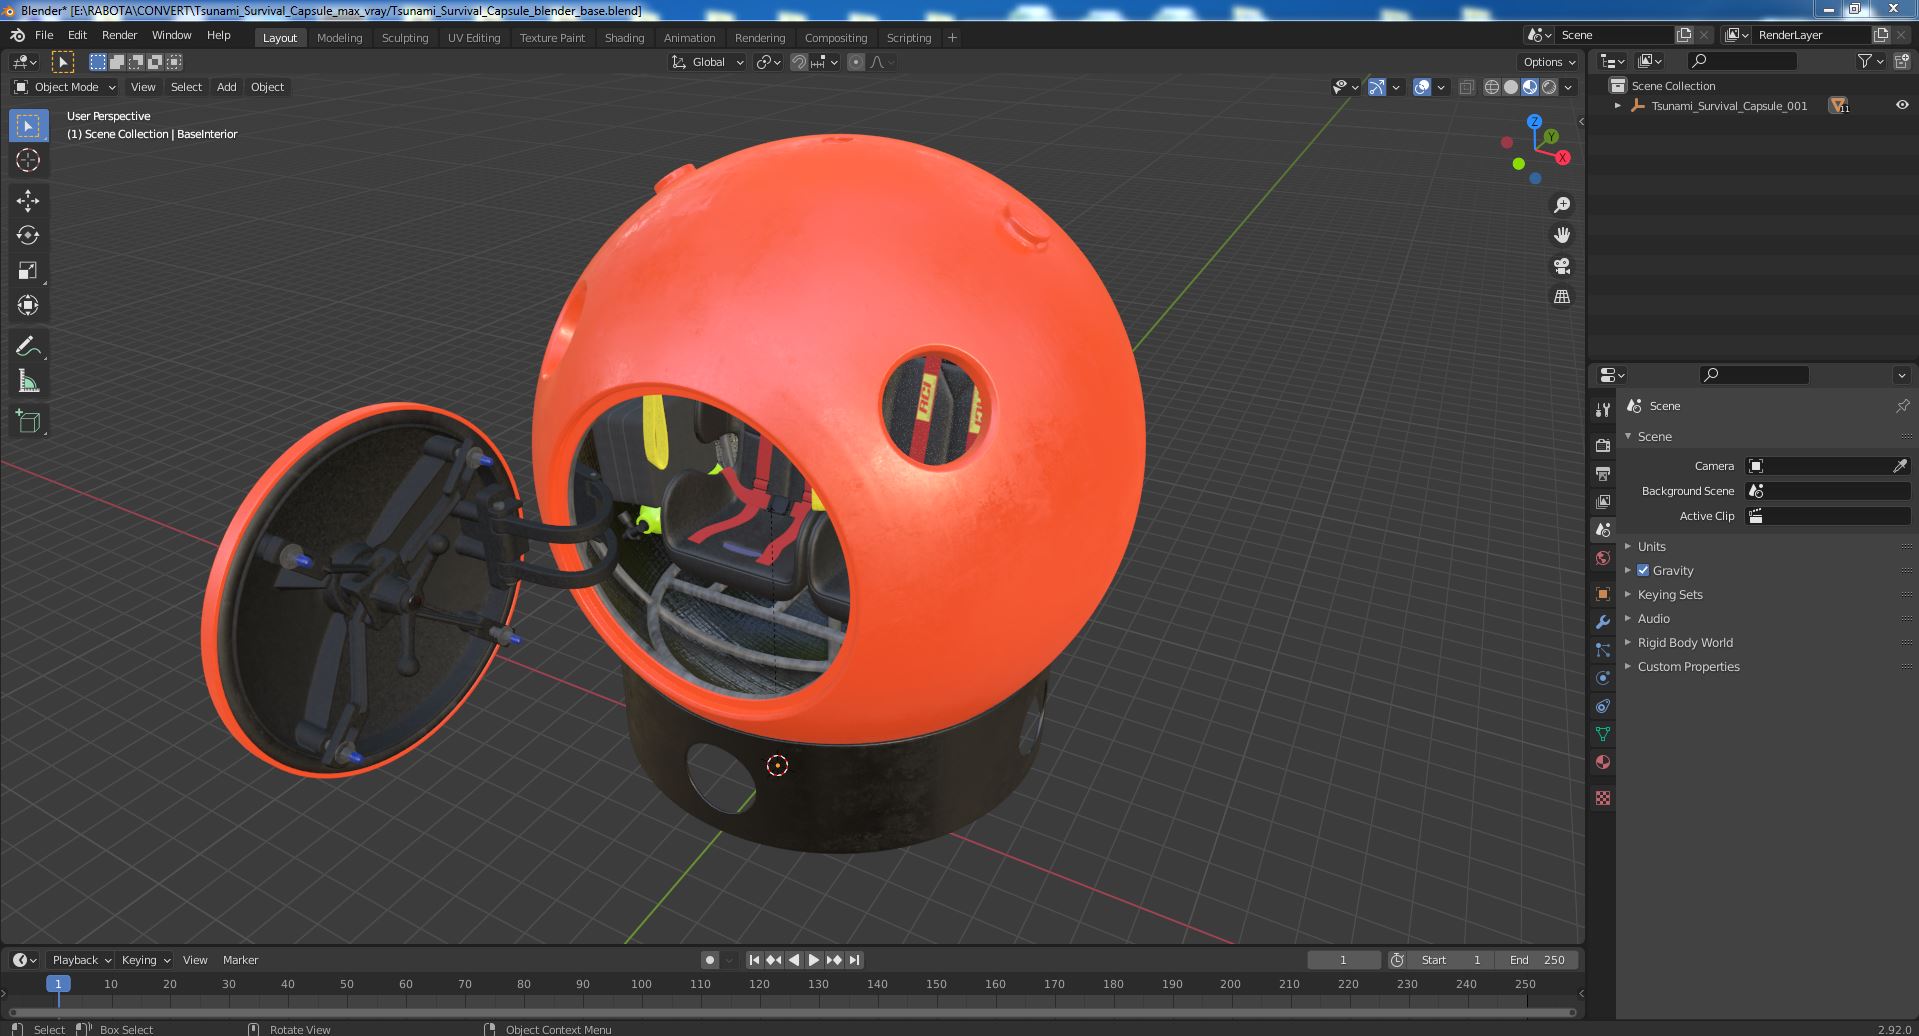Image resolution: width=1919 pixels, height=1036 pixels.
Task: Toggle proportional editing button
Action: click(856, 62)
